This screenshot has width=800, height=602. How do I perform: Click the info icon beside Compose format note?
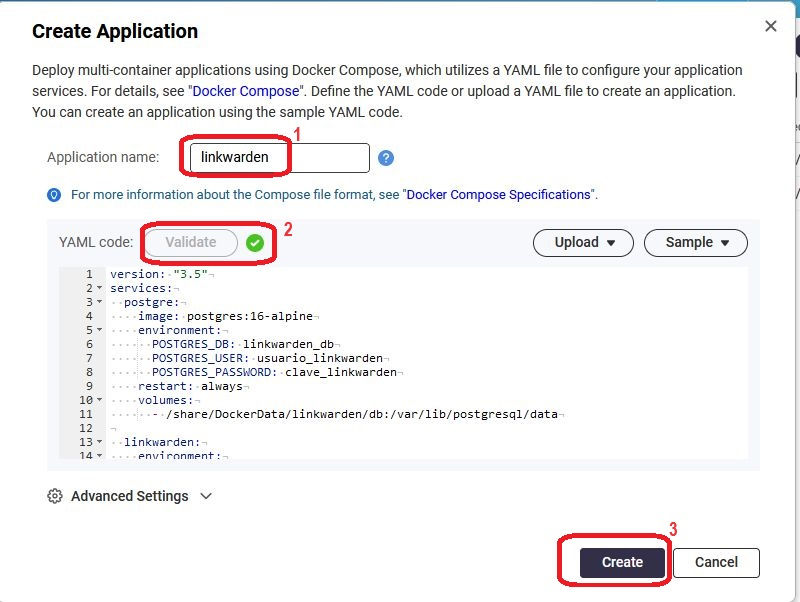click(x=54, y=195)
